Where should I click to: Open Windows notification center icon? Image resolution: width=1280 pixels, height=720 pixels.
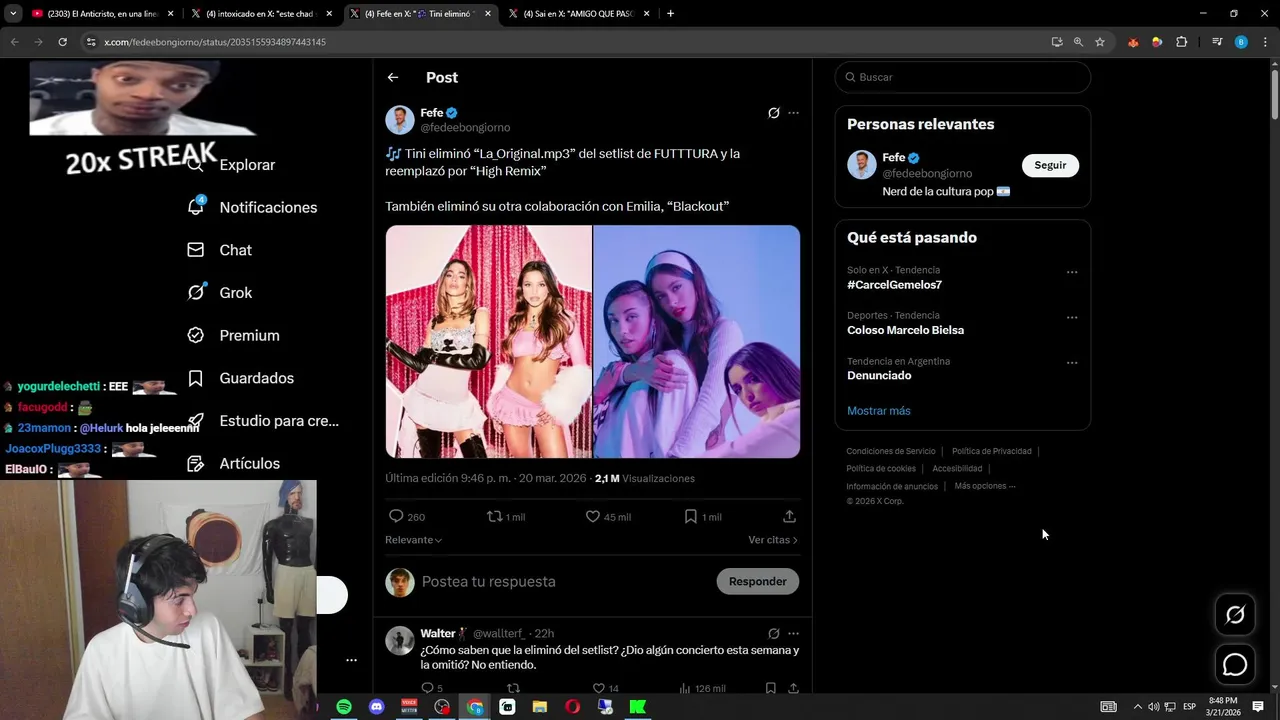coord(1258,707)
